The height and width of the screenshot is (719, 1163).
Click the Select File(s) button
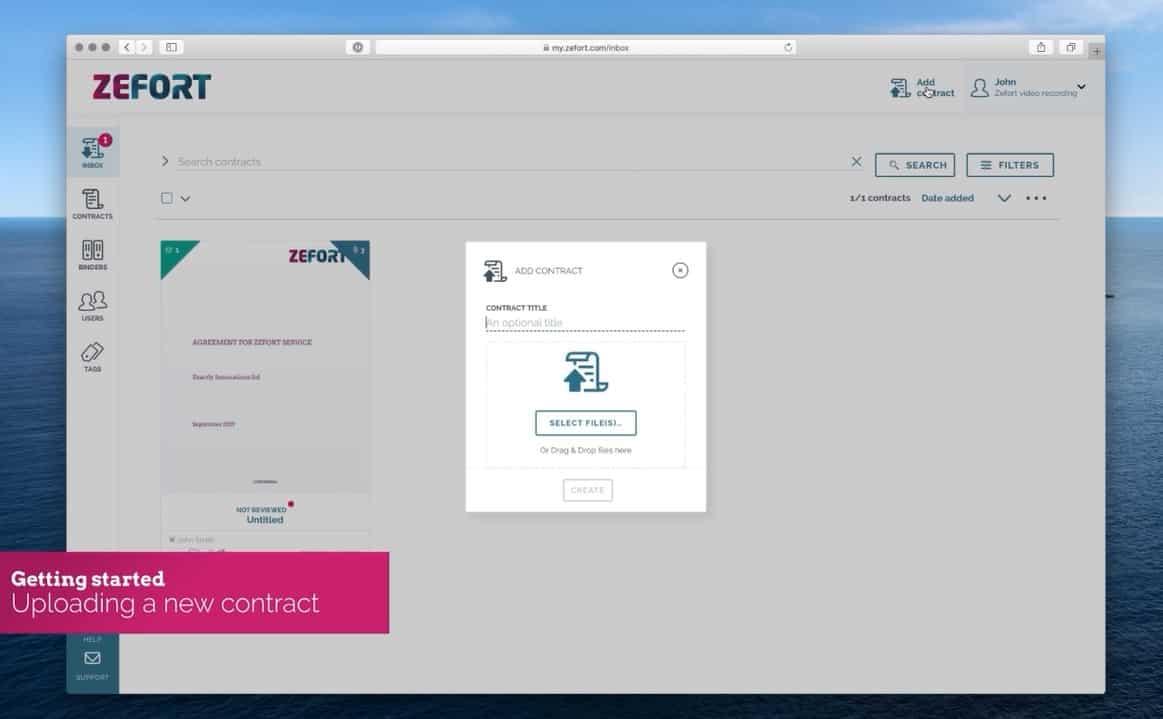coord(585,422)
